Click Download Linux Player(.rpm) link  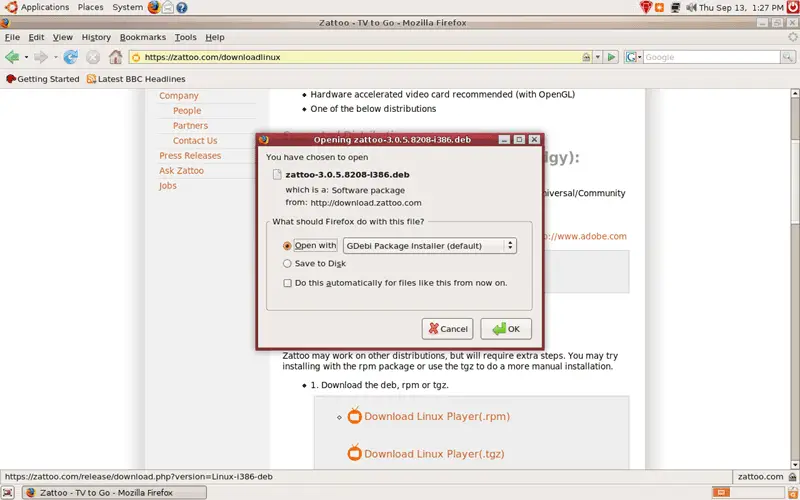(437, 416)
